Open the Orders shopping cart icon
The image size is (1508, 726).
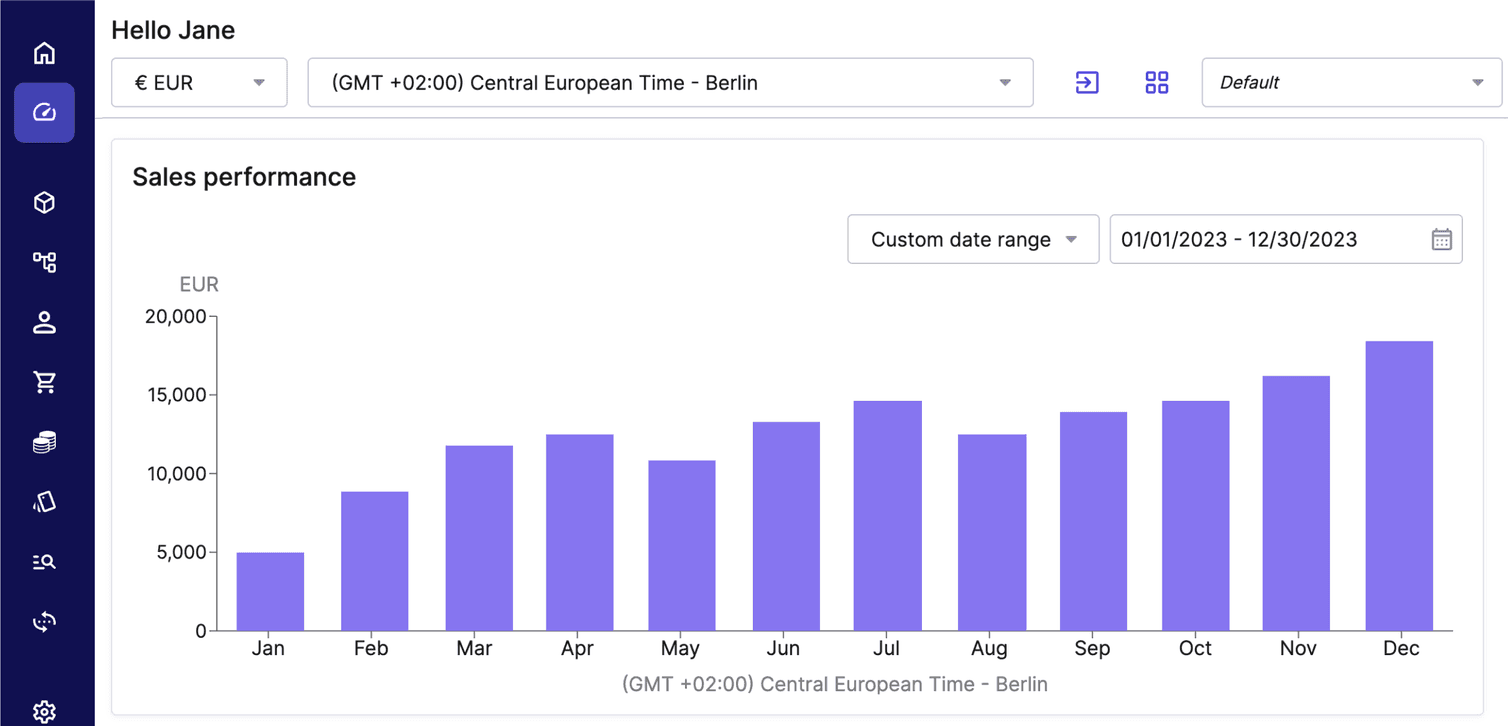click(x=44, y=382)
